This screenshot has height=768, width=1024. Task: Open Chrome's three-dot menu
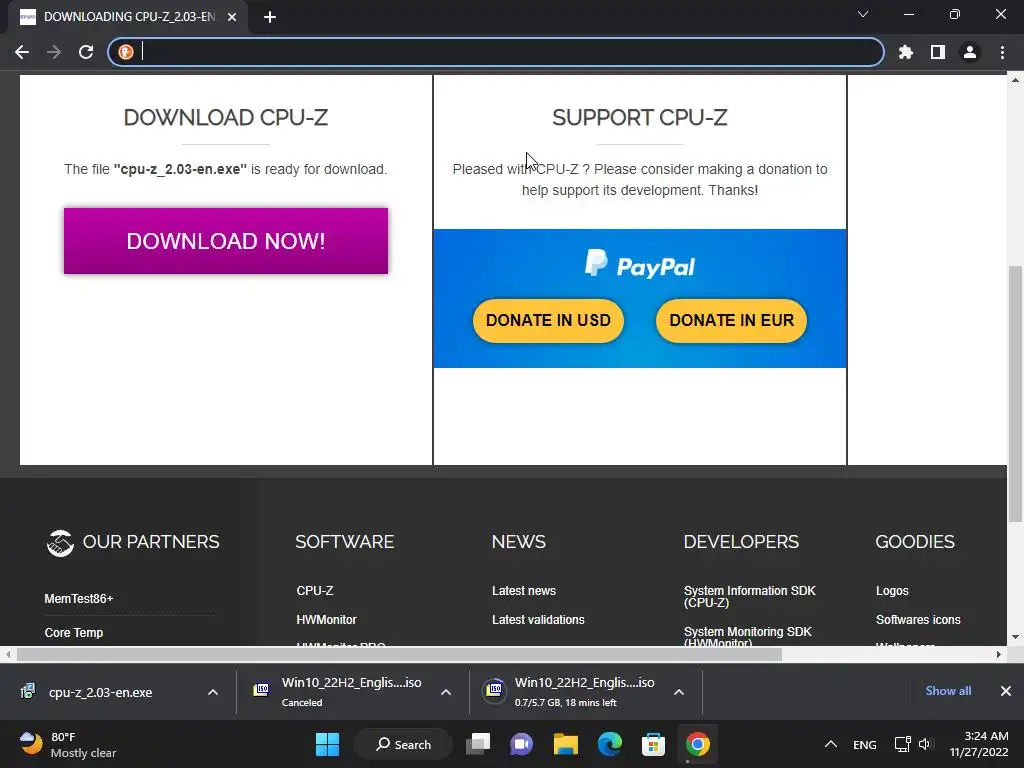click(x=1002, y=52)
